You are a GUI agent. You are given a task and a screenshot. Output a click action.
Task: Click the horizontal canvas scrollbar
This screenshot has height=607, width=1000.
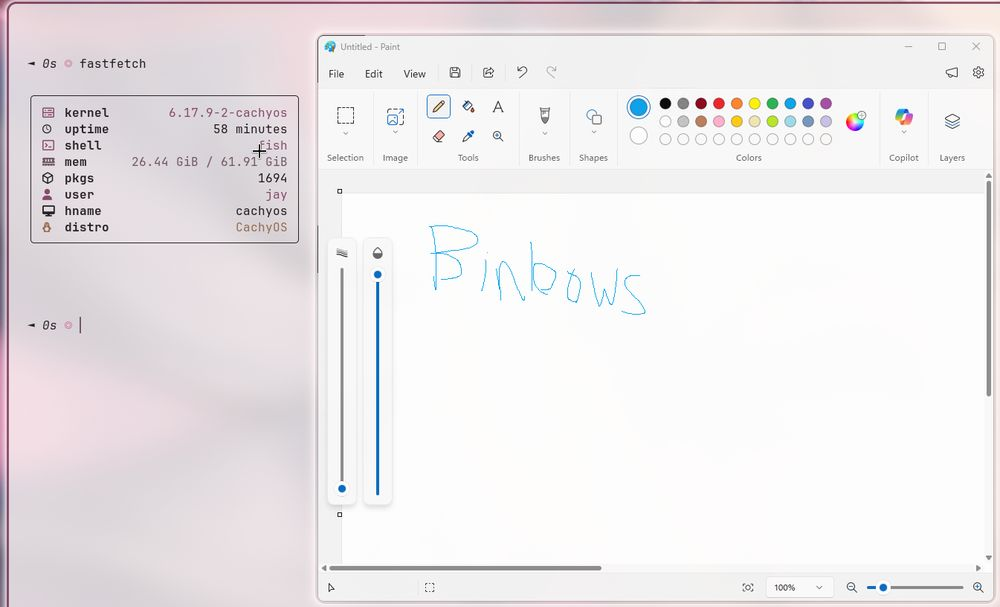[465, 568]
